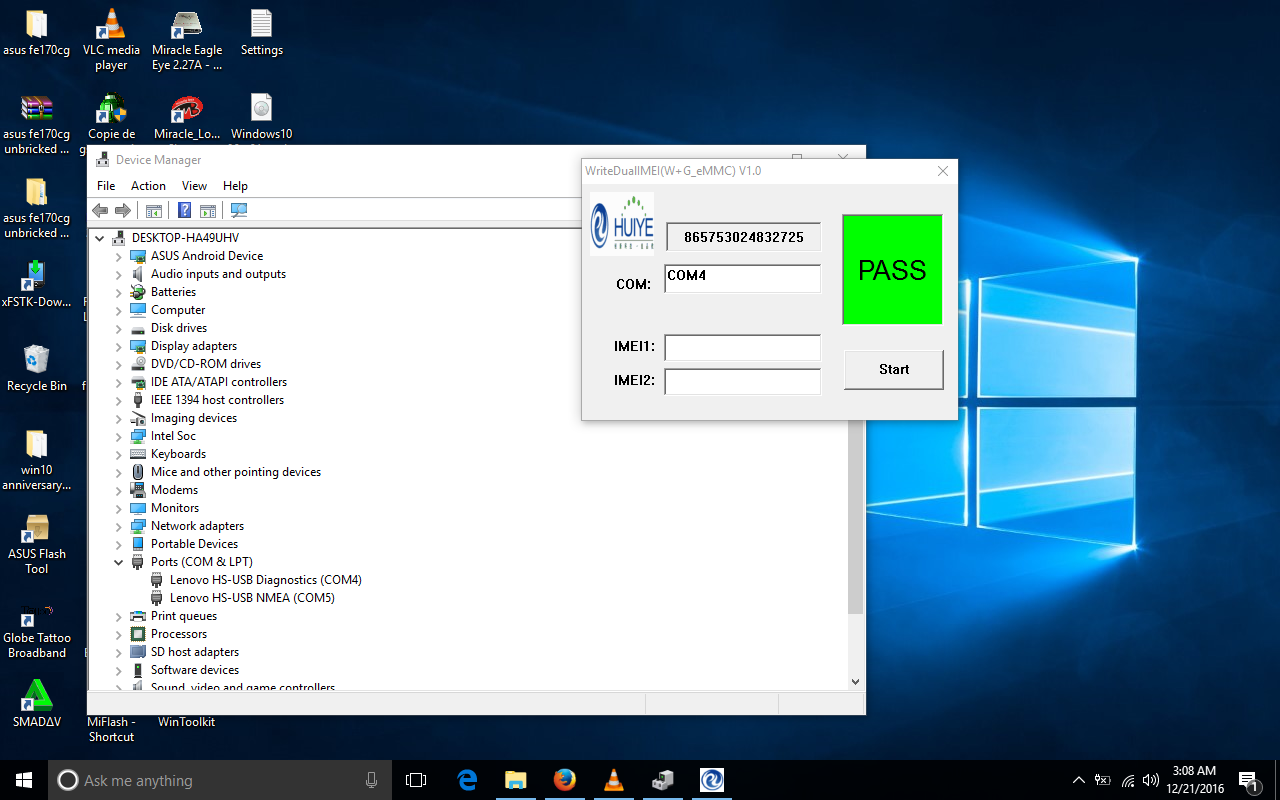Open the Action Center notification icon
Viewport: 1280px width, 800px height.
click(1249, 780)
